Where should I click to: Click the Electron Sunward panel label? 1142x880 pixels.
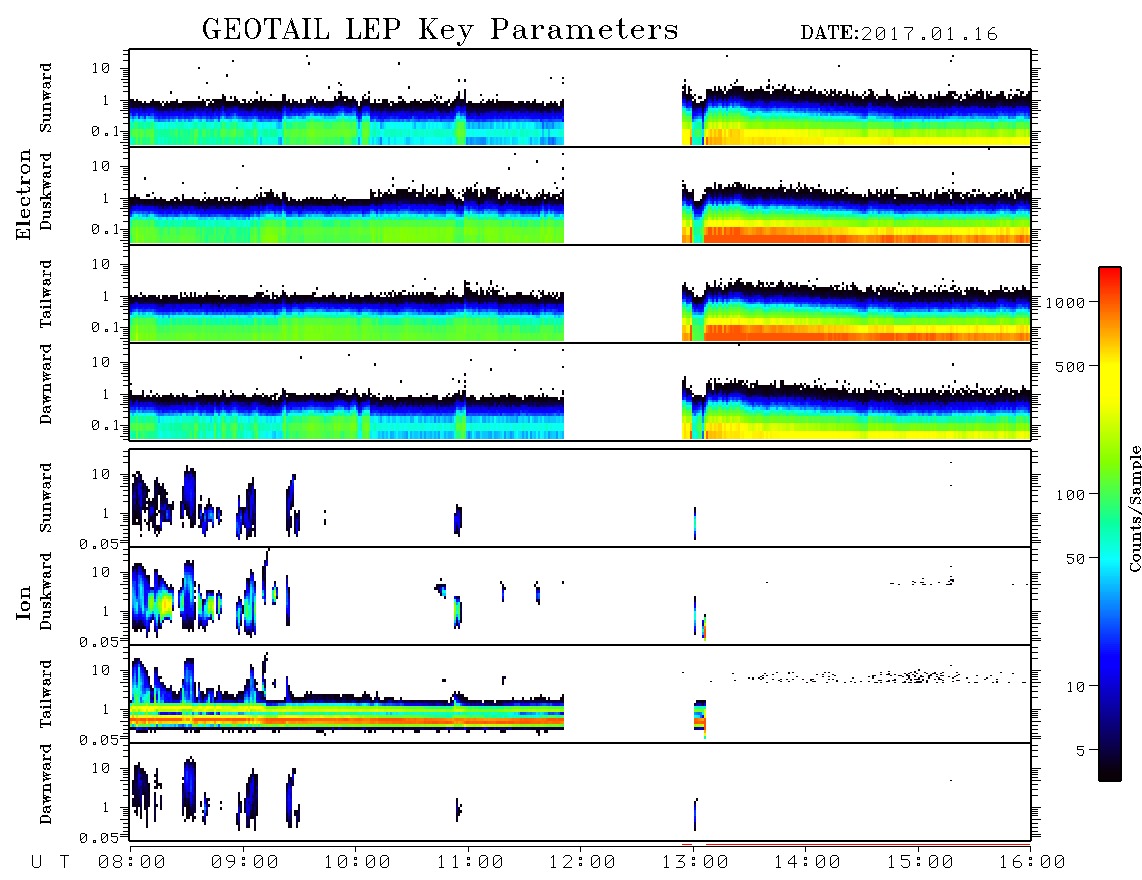(x=45, y=98)
